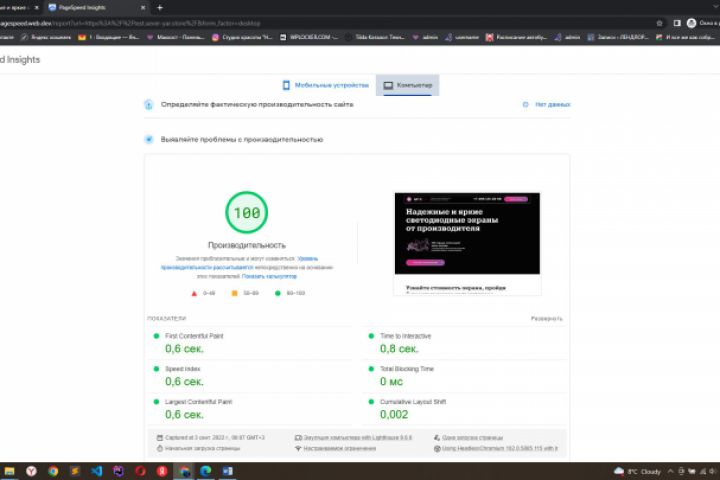This screenshot has width=720, height=480.
Task: Open a new browser tab with plus button
Action: [160, 8]
